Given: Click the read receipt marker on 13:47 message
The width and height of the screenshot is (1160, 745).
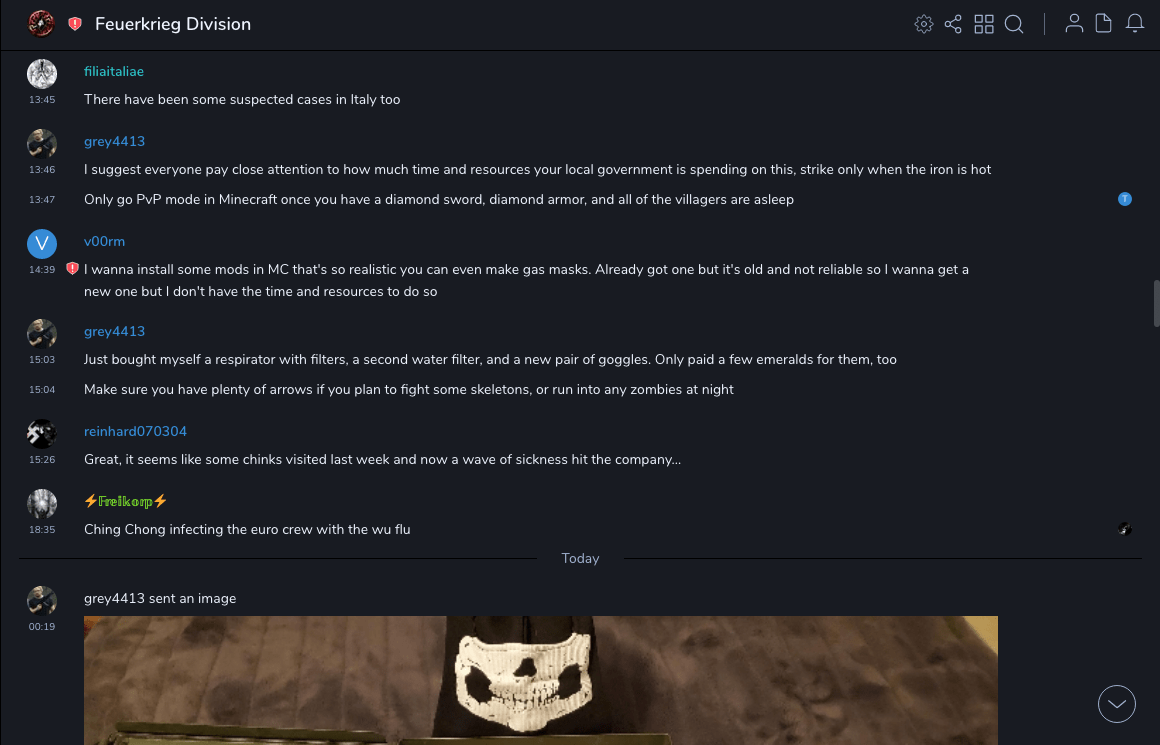Looking at the screenshot, I should point(1125,199).
